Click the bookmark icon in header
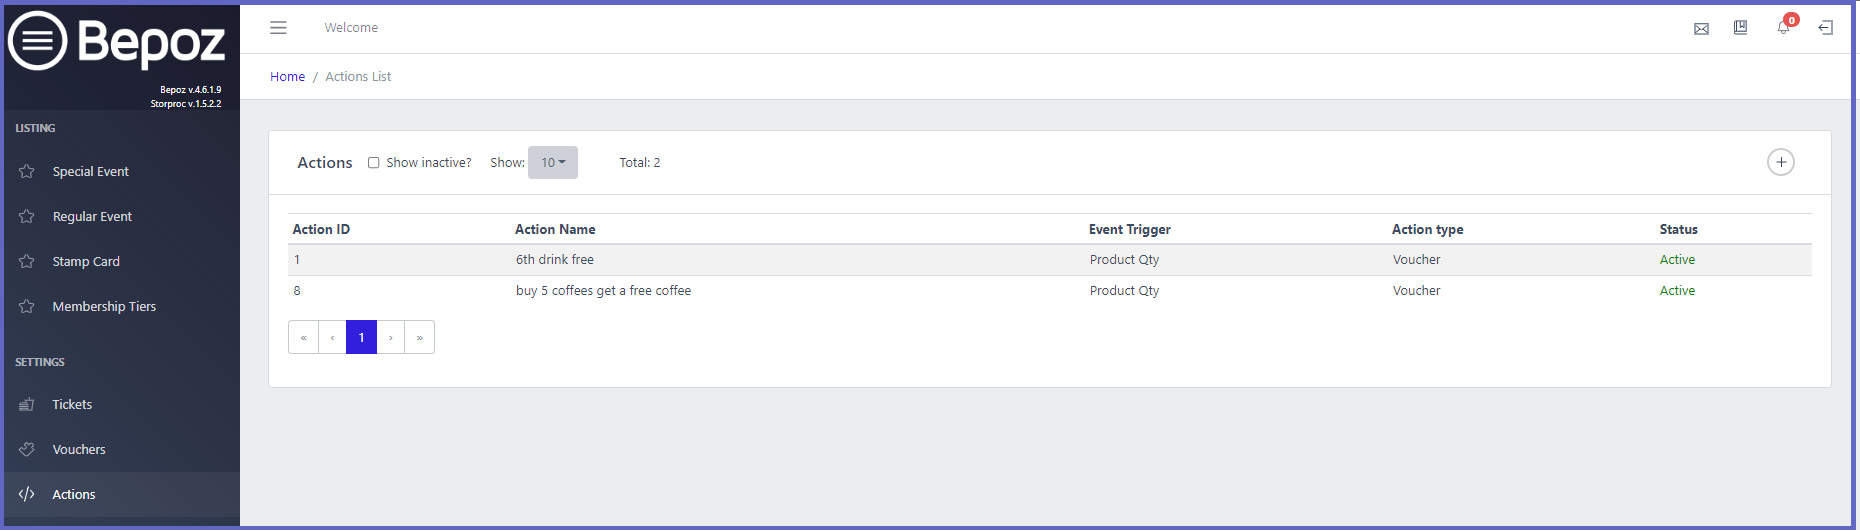The height and width of the screenshot is (530, 1860). coord(1740,28)
